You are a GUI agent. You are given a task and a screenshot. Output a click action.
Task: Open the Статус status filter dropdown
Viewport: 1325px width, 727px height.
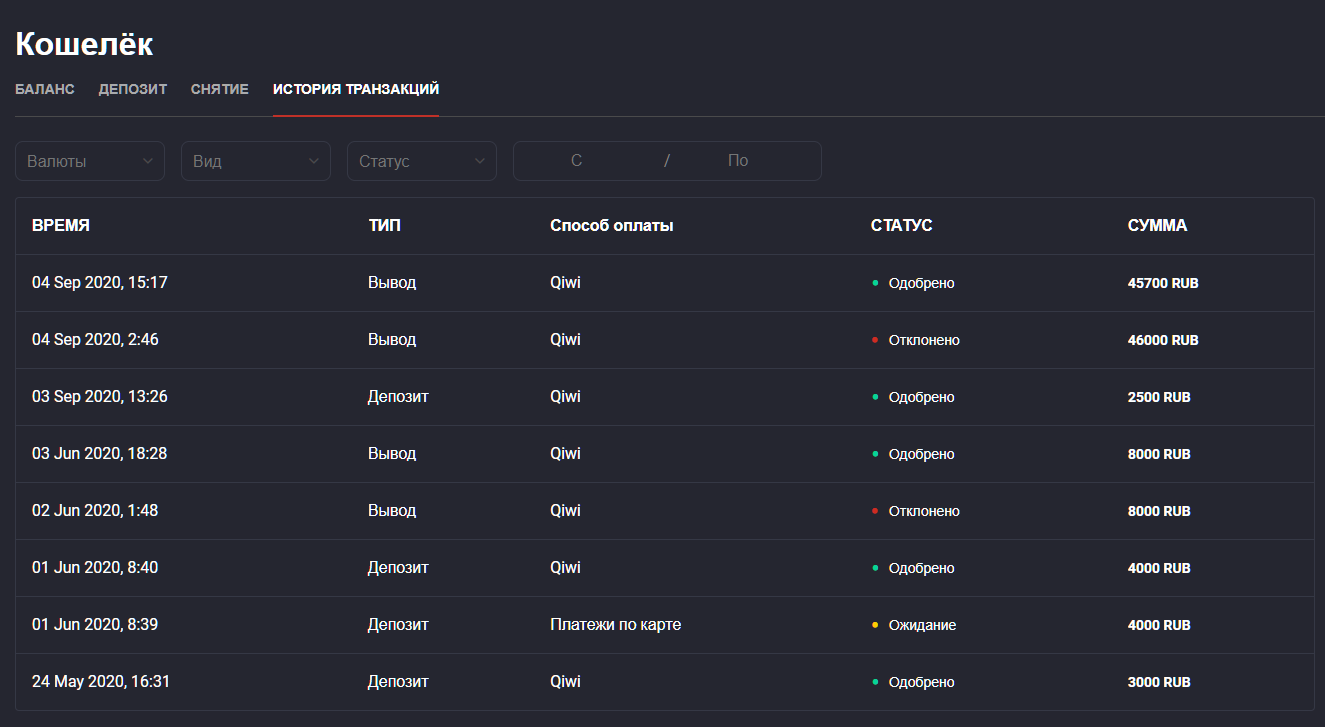(x=422, y=161)
